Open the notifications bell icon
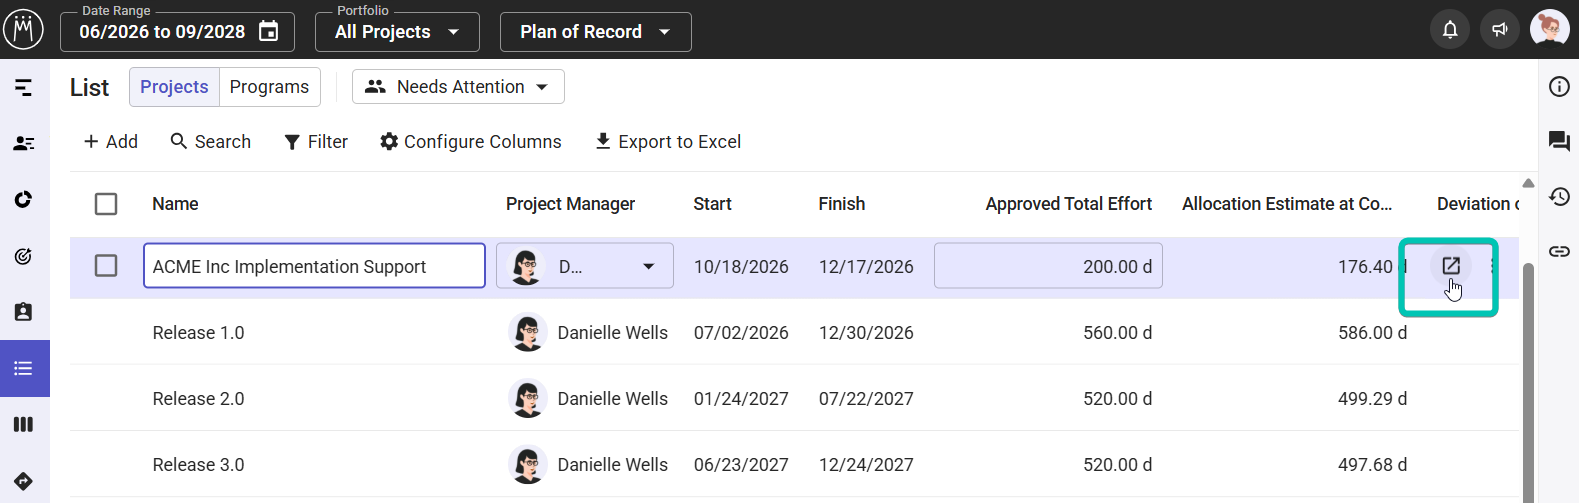1579x503 pixels. pos(1450,30)
